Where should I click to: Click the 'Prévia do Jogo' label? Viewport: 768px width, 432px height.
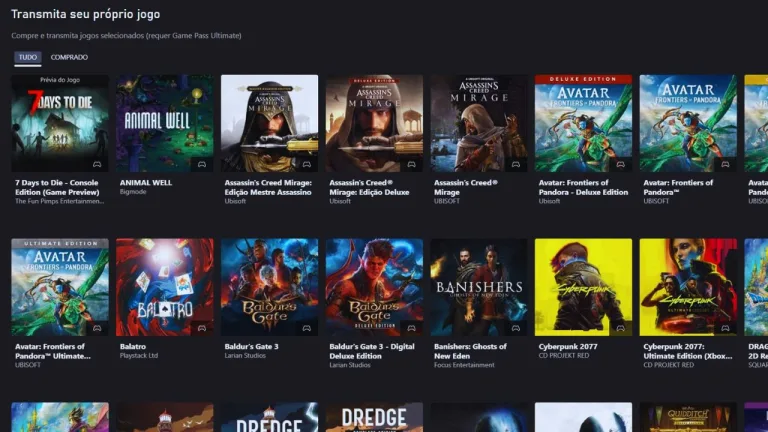[60, 80]
